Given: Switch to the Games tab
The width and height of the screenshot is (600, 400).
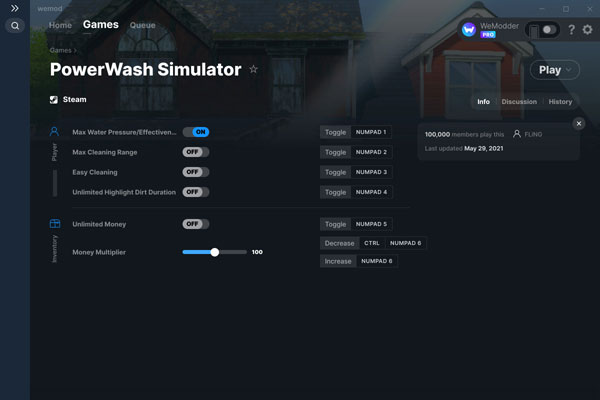Looking at the screenshot, I should [101, 24].
